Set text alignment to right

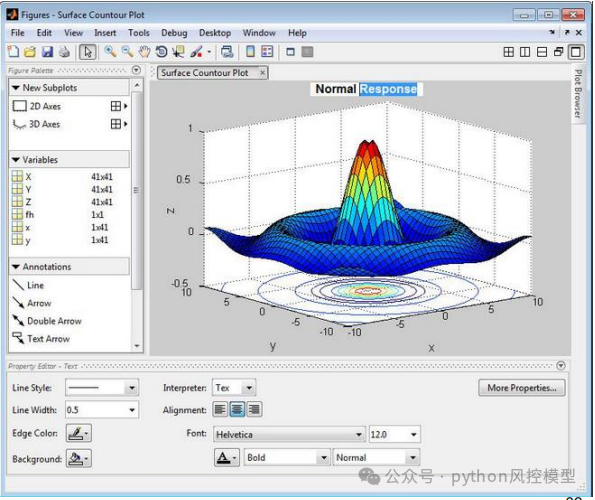click(x=254, y=409)
